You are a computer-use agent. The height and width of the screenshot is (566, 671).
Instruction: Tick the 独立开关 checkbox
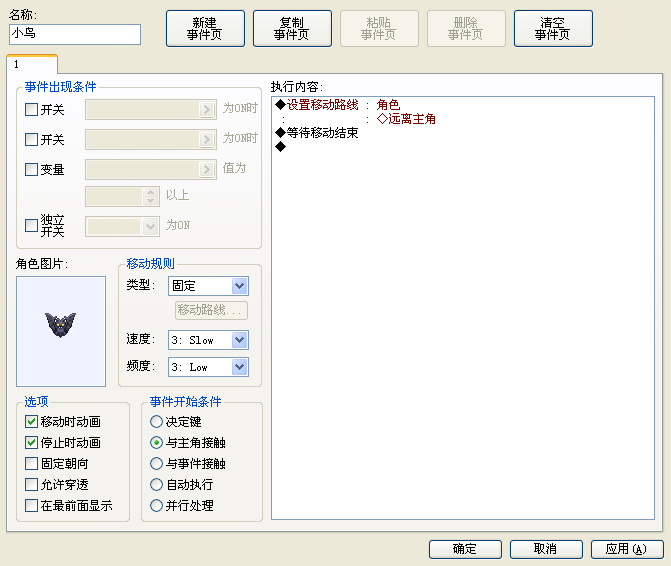[x=31, y=225]
